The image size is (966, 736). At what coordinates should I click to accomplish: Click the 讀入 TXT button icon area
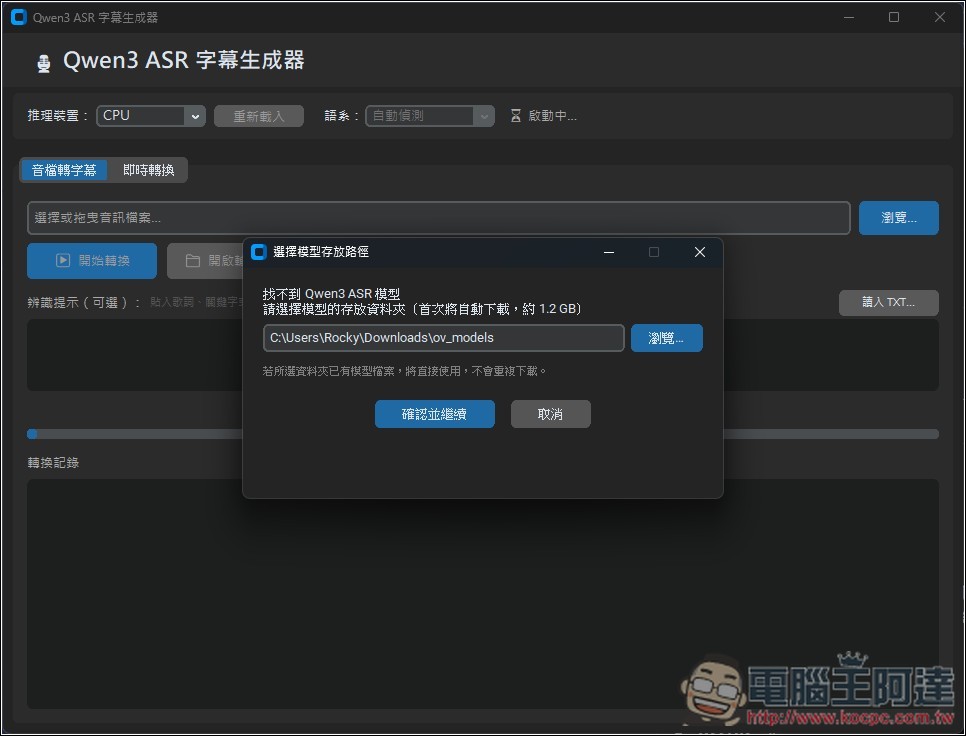888,302
